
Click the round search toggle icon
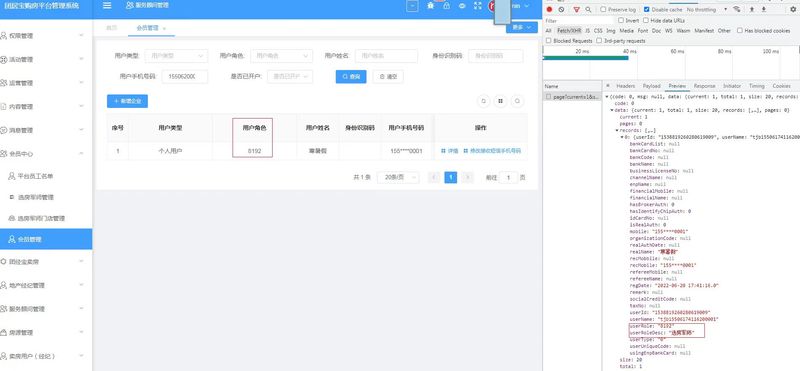(517, 101)
